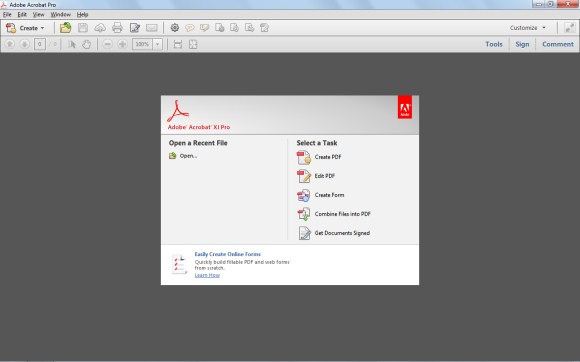Click the Edit PDF pencil page icon

click(304, 176)
